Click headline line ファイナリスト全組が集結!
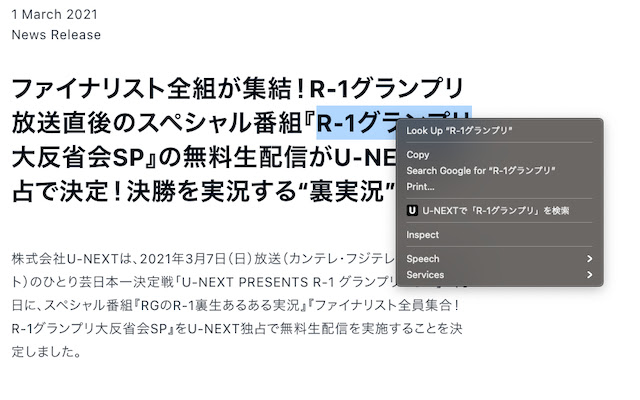Image resolution: width=640 pixels, height=400 pixels. 159,89
